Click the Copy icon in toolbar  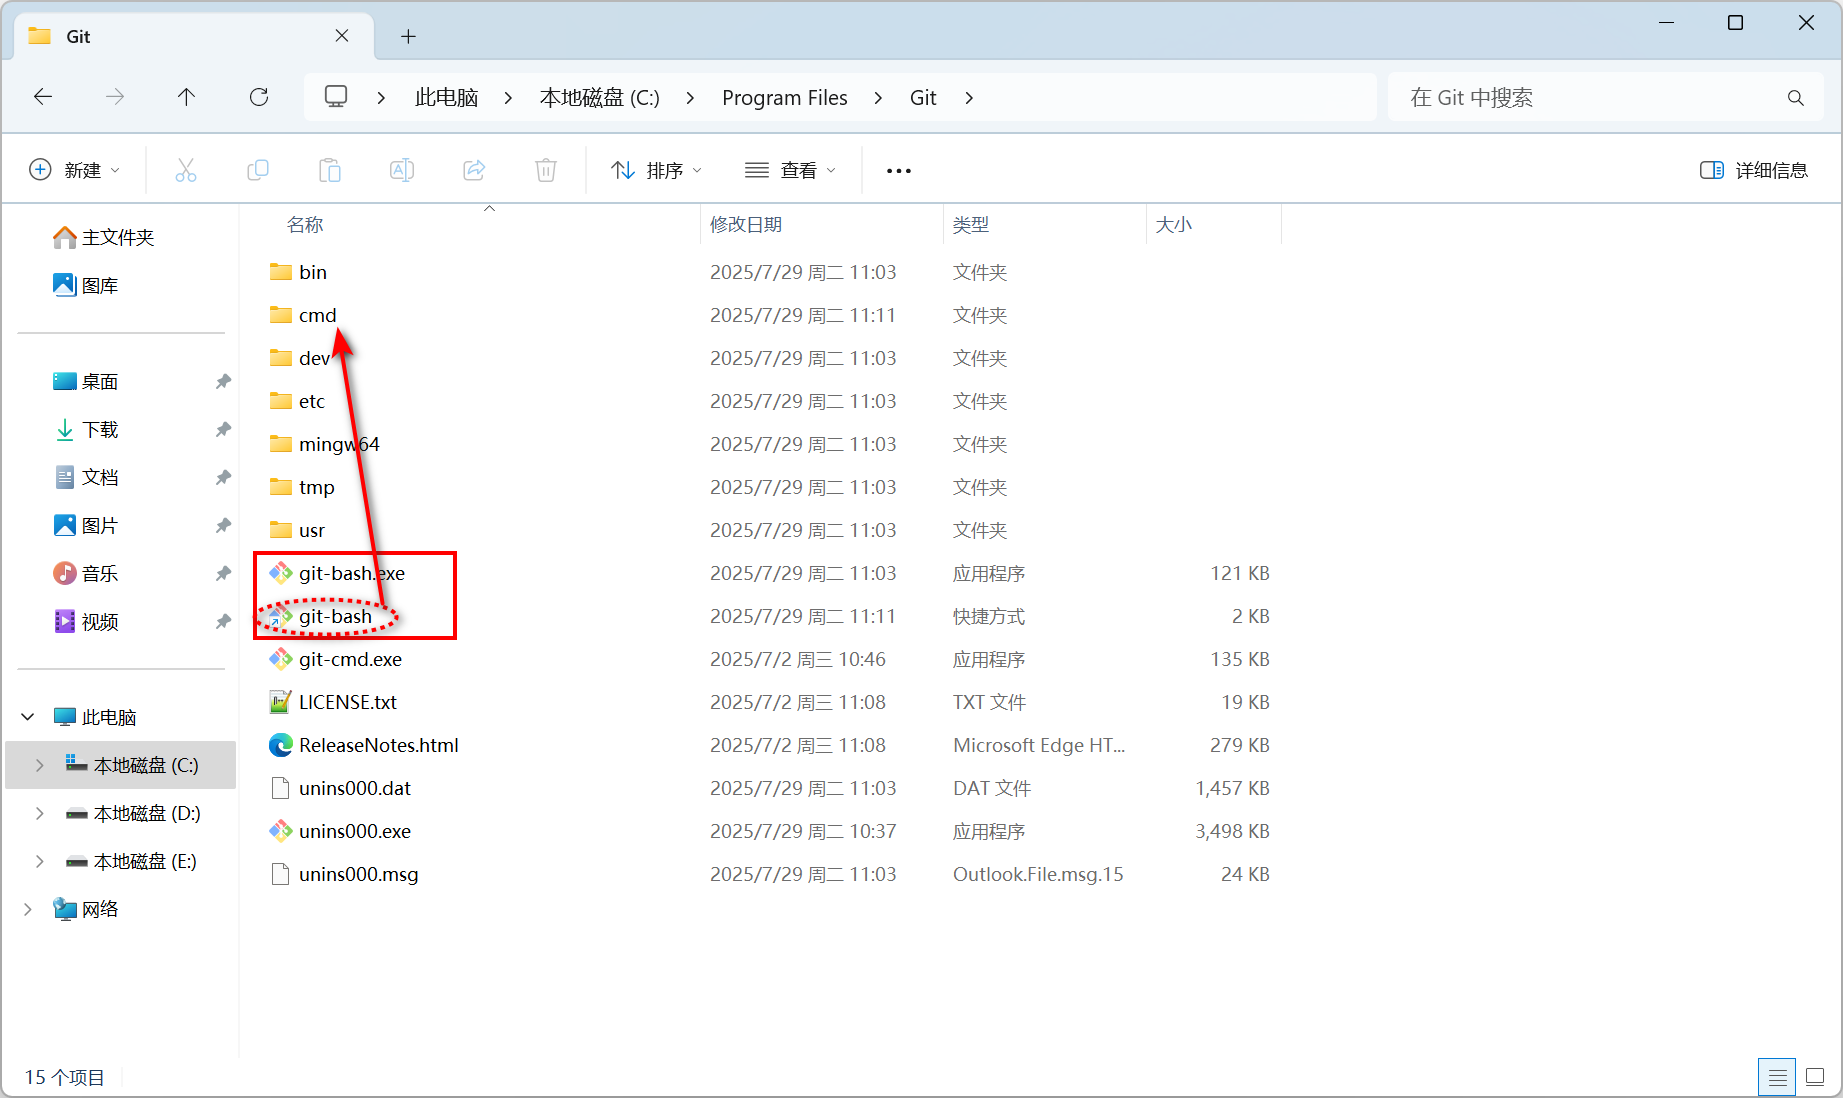(257, 170)
